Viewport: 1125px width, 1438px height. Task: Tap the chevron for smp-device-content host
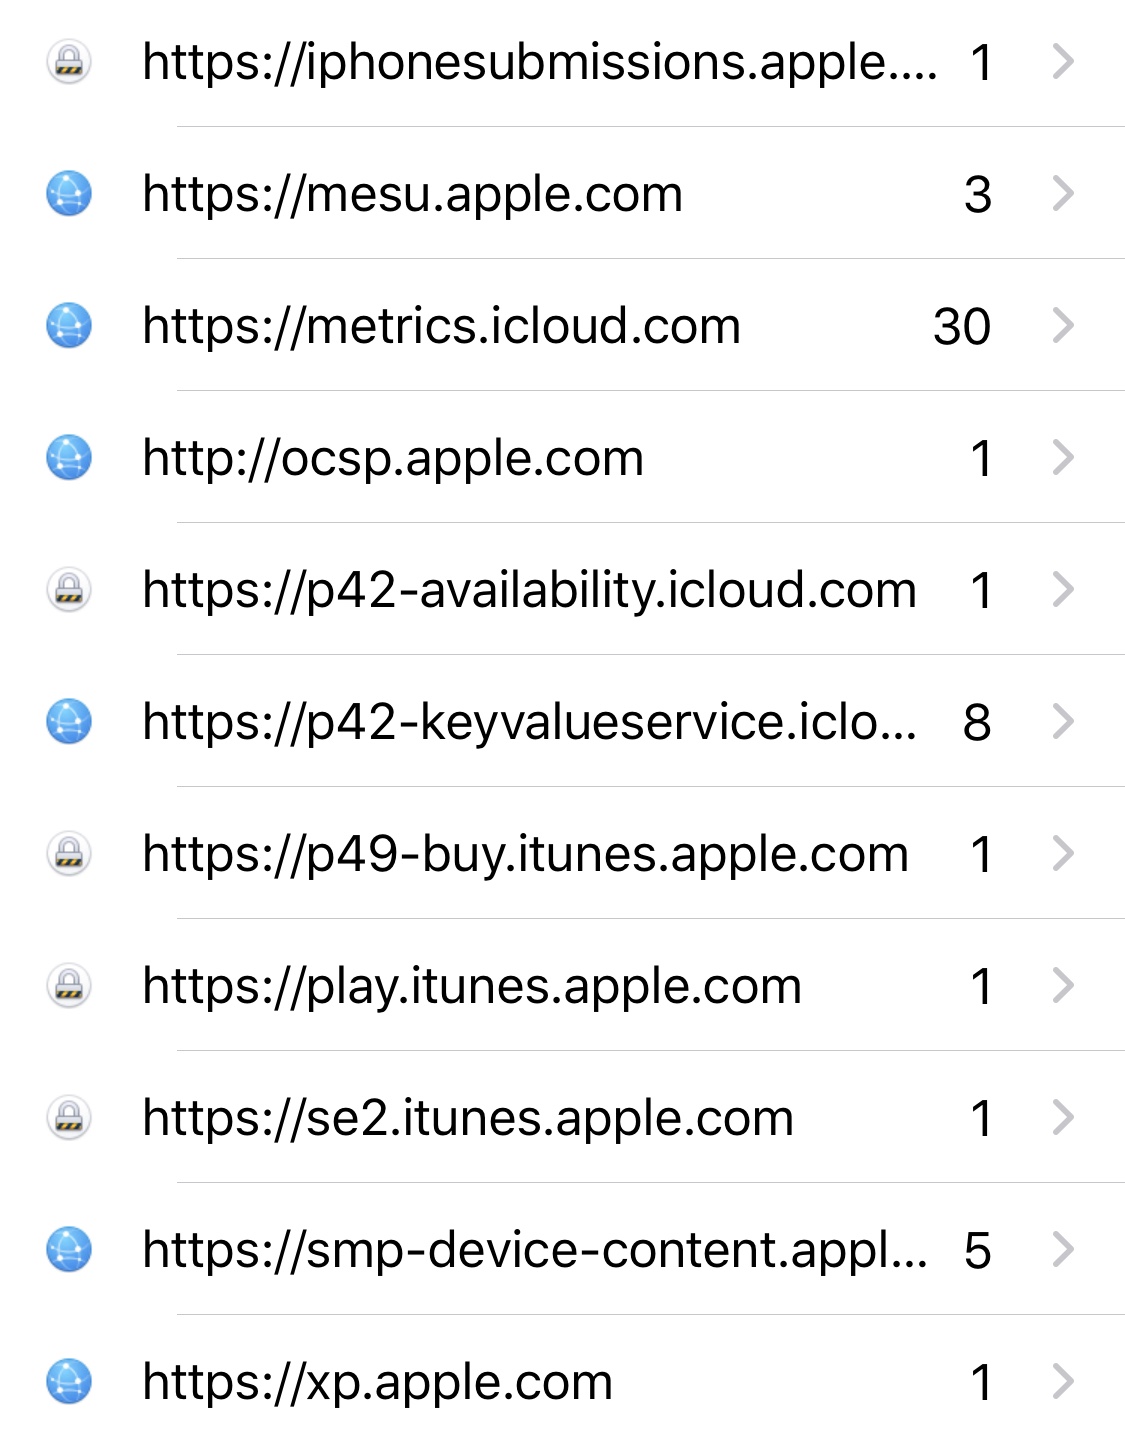(x=1063, y=1250)
